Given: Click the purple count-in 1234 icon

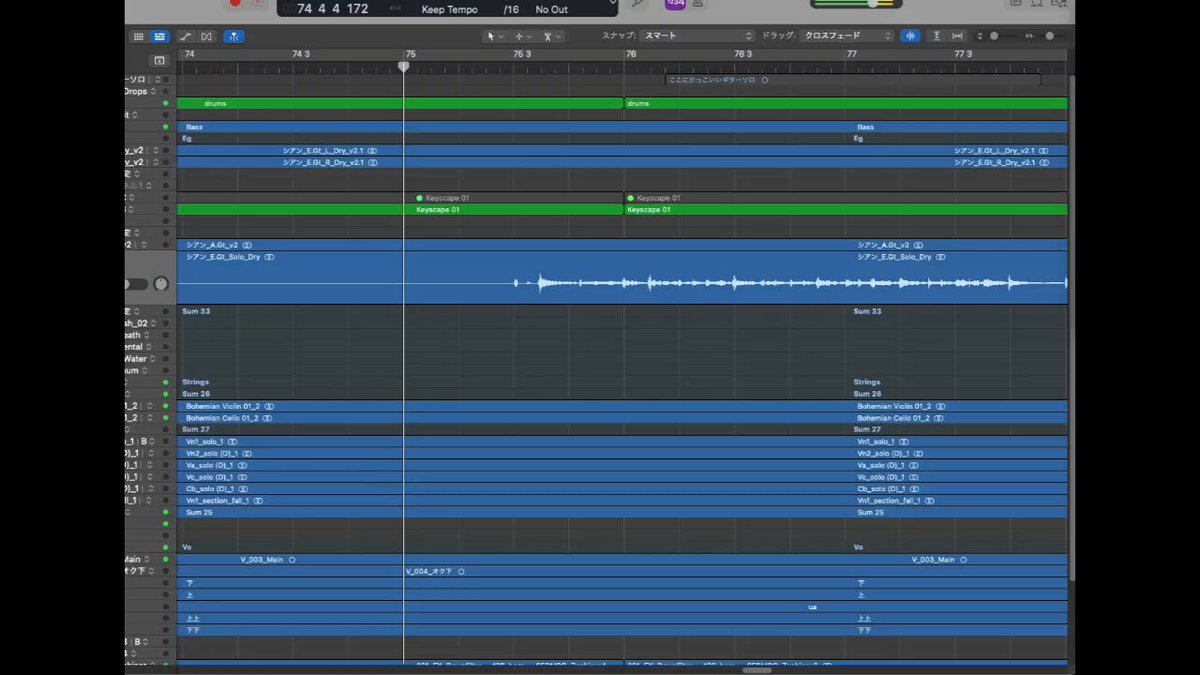Looking at the screenshot, I should point(674,4).
